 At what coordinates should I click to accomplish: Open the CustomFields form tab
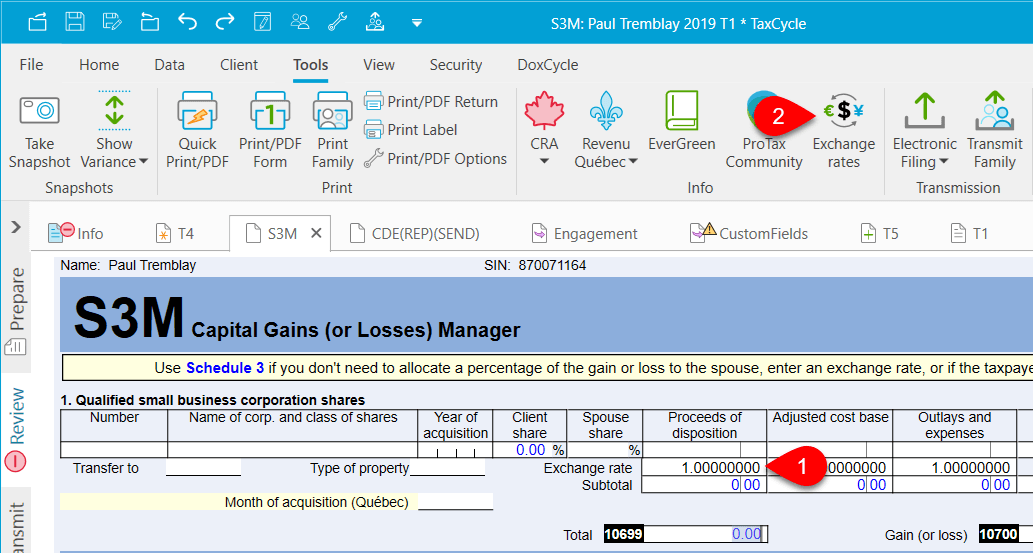point(748,233)
